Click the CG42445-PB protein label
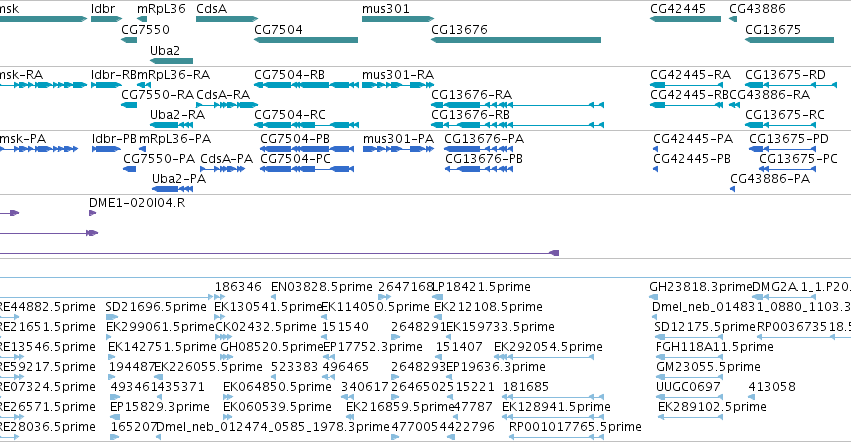The width and height of the screenshot is (851, 442). 692,159
